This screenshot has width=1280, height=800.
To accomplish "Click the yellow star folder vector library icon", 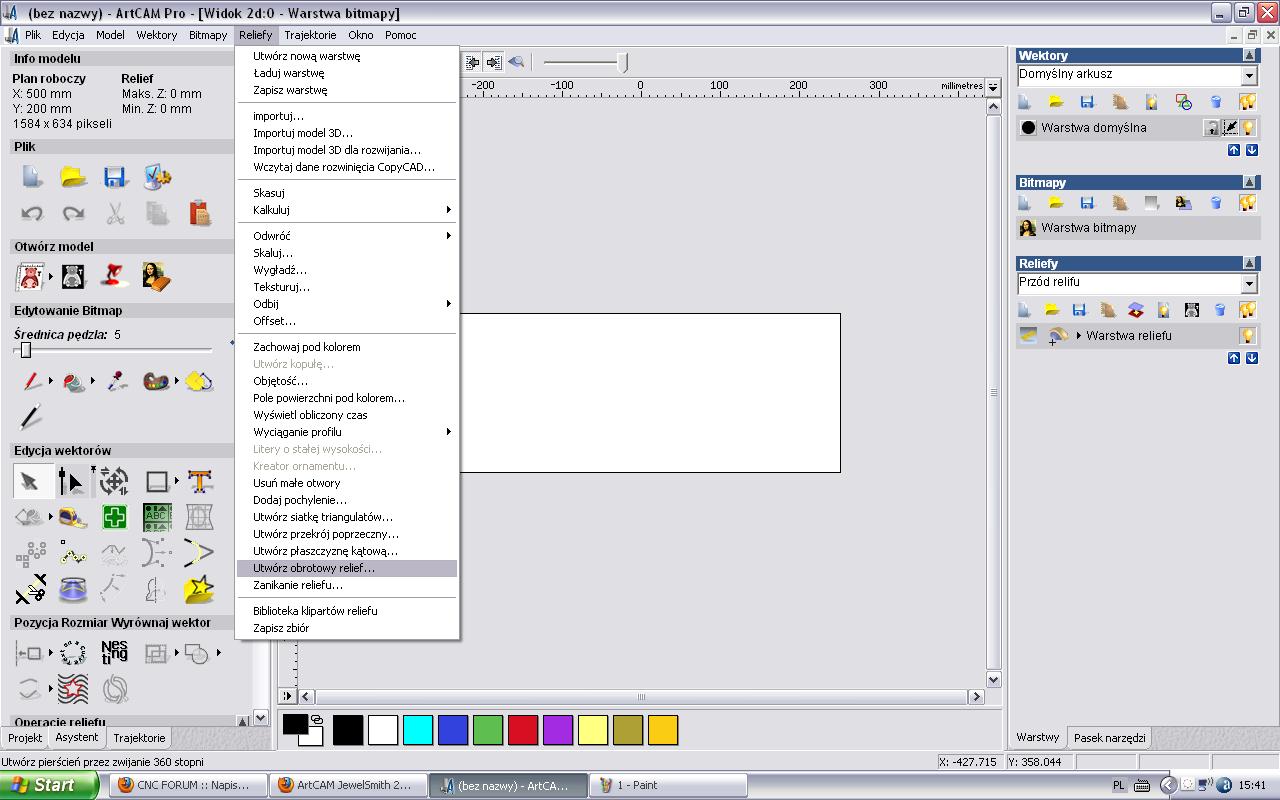I will (x=200, y=589).
